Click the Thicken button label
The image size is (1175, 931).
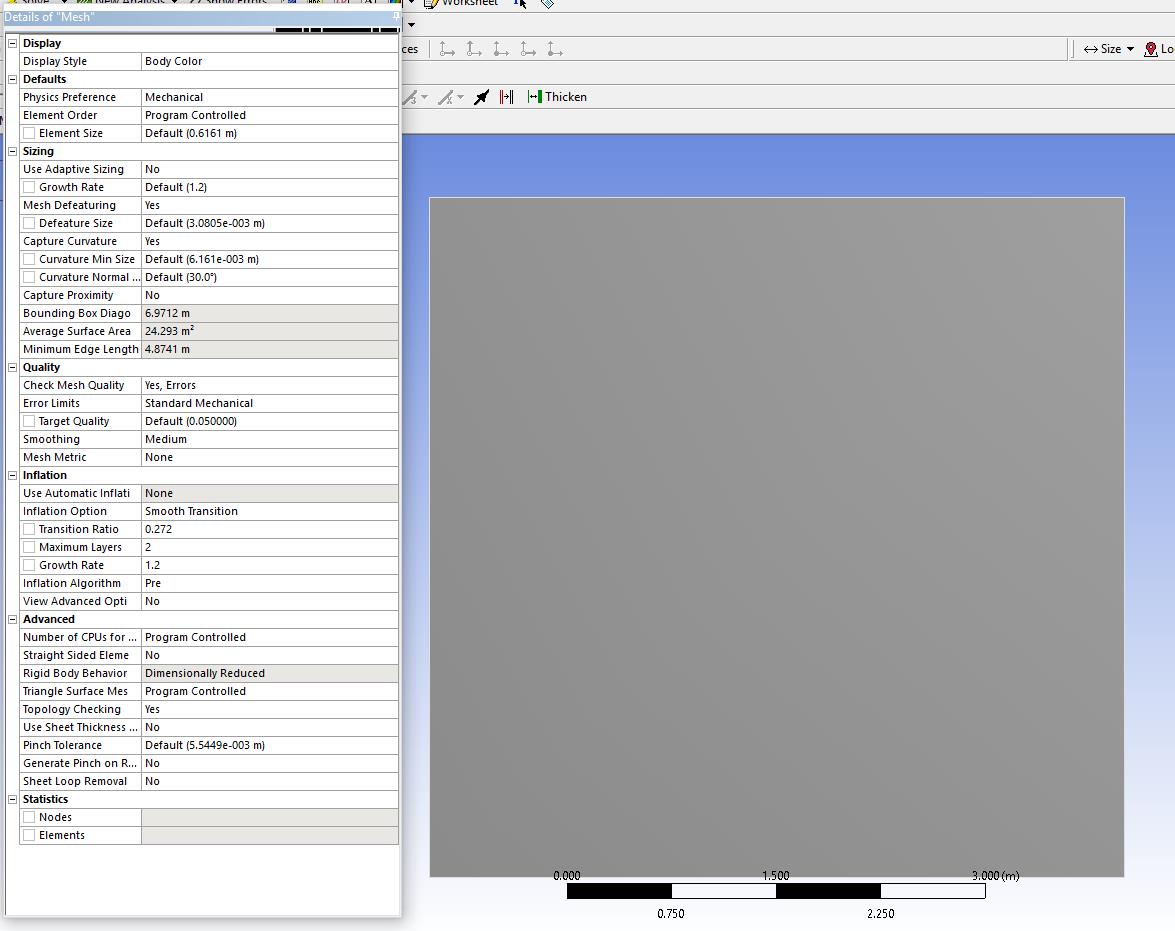[x=566, y=97]
